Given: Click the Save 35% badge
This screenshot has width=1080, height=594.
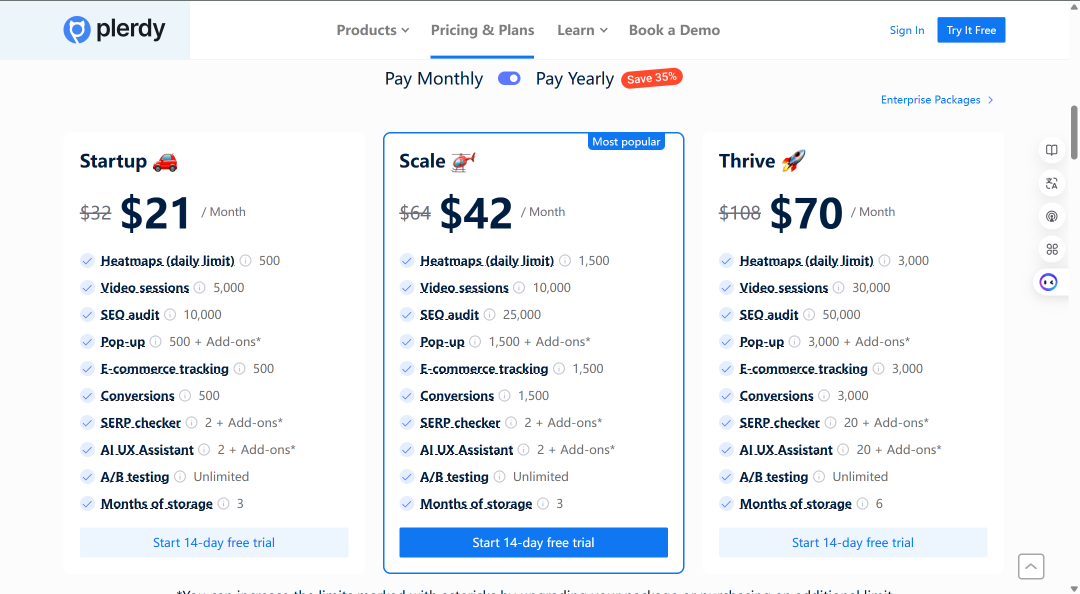Looking at the screenshot, I should [x=652, y=78].
